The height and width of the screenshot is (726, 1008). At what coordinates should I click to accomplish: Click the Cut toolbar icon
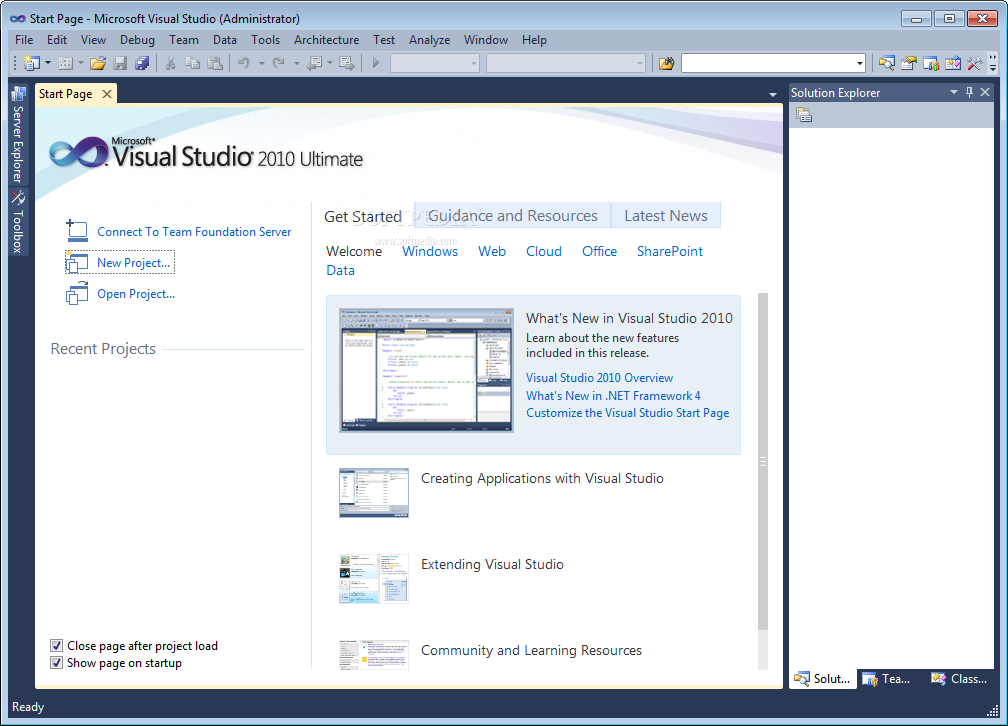(171, 63)
